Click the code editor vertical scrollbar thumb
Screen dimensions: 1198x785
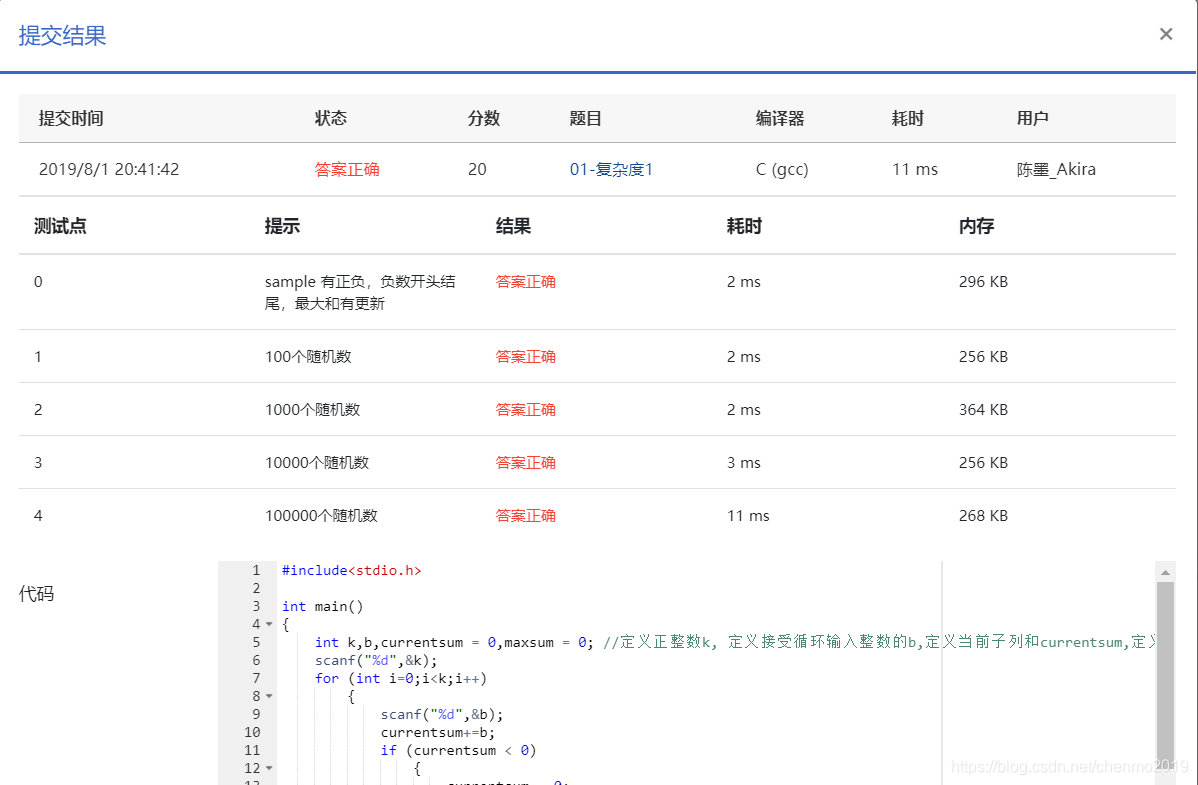(x=1165, y=676)
